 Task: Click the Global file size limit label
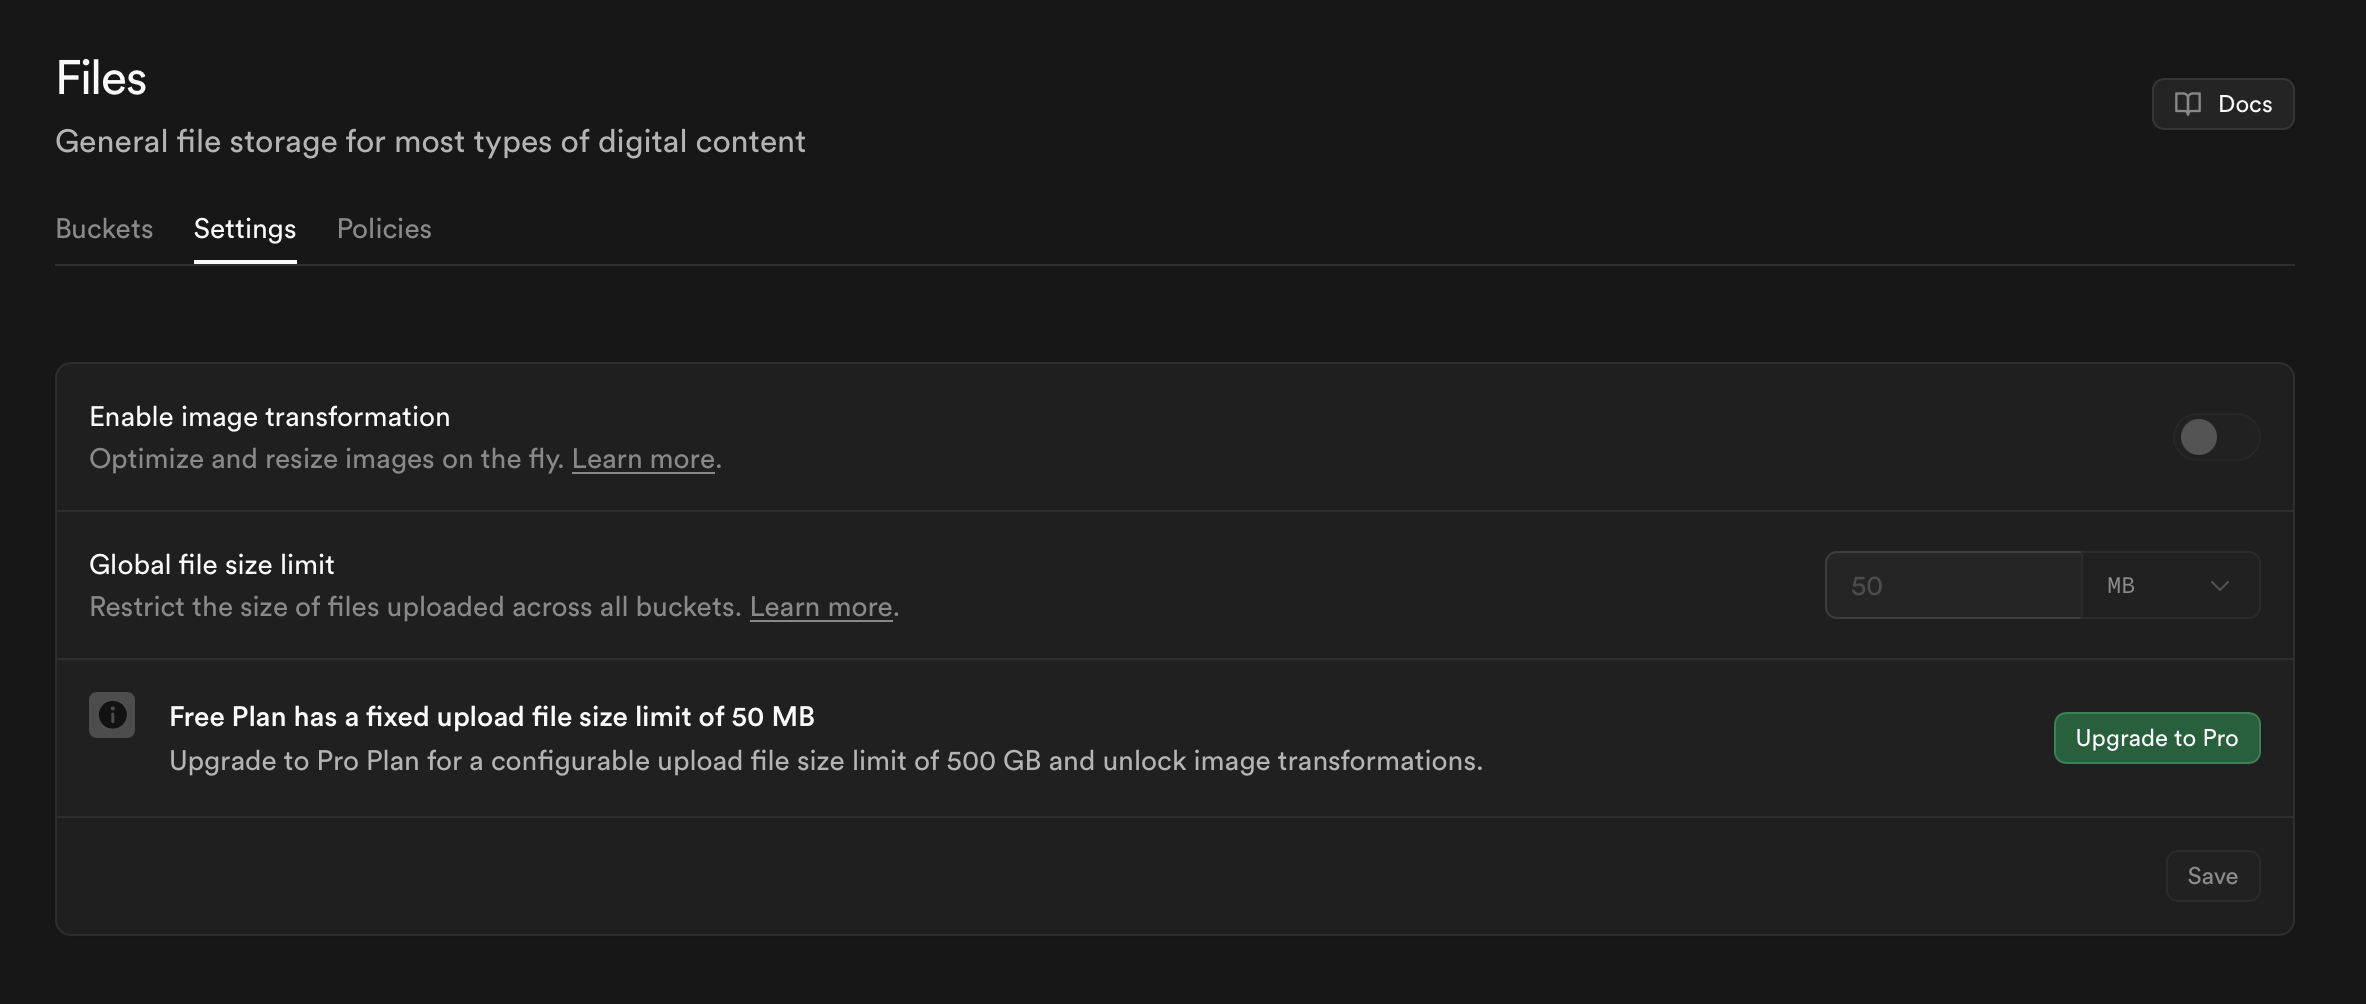click(212, 565)
